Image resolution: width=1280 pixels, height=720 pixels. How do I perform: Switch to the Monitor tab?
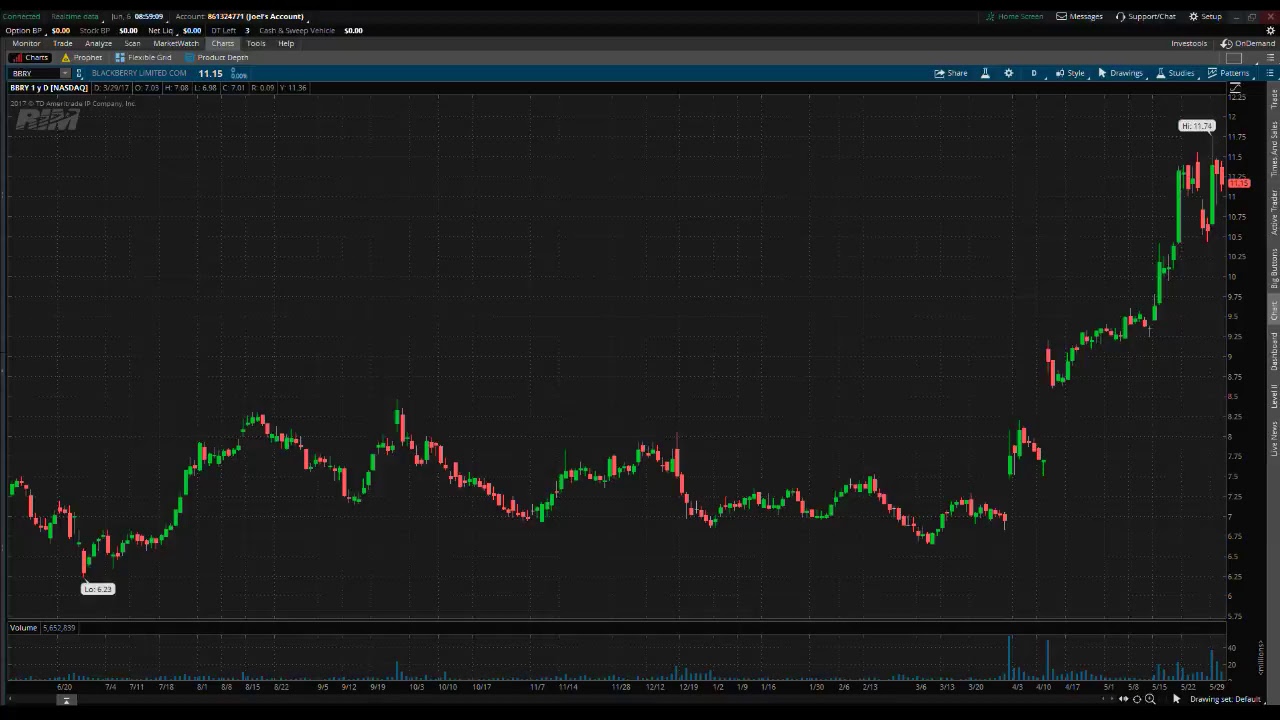(x=26, y=43)
